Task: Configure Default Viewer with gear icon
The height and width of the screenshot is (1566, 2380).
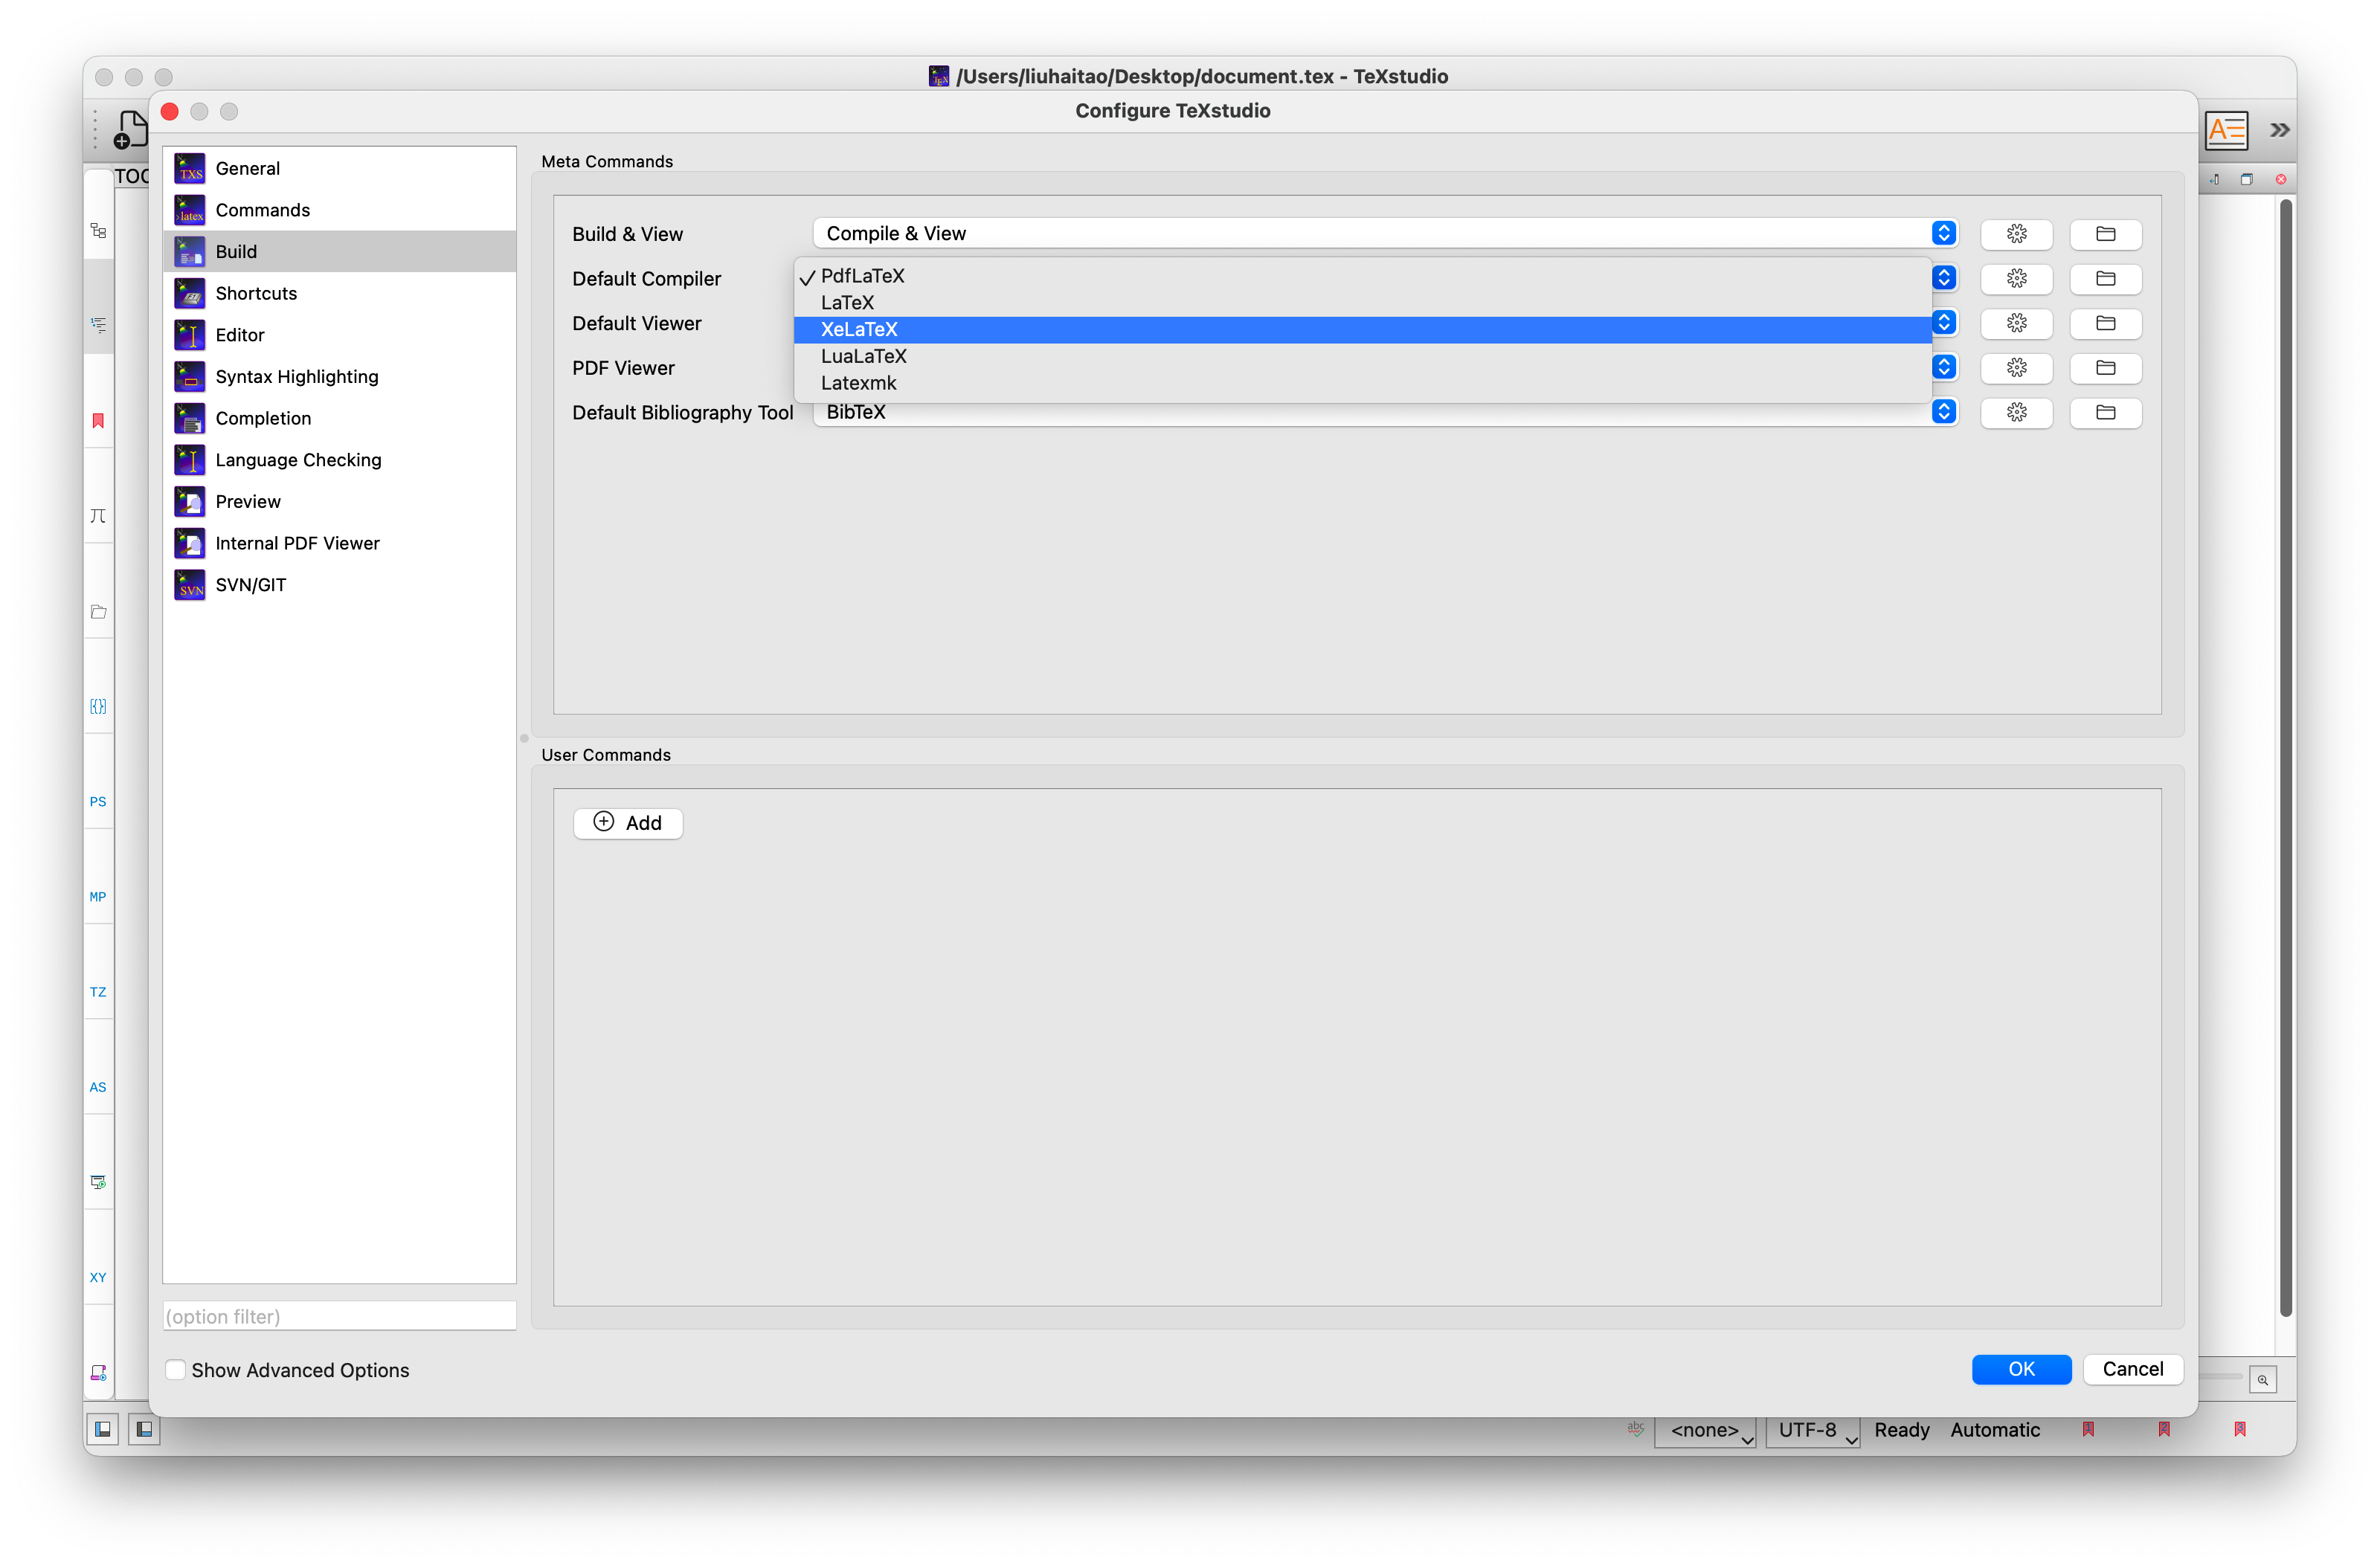Action: click(x=2016, y=323)
